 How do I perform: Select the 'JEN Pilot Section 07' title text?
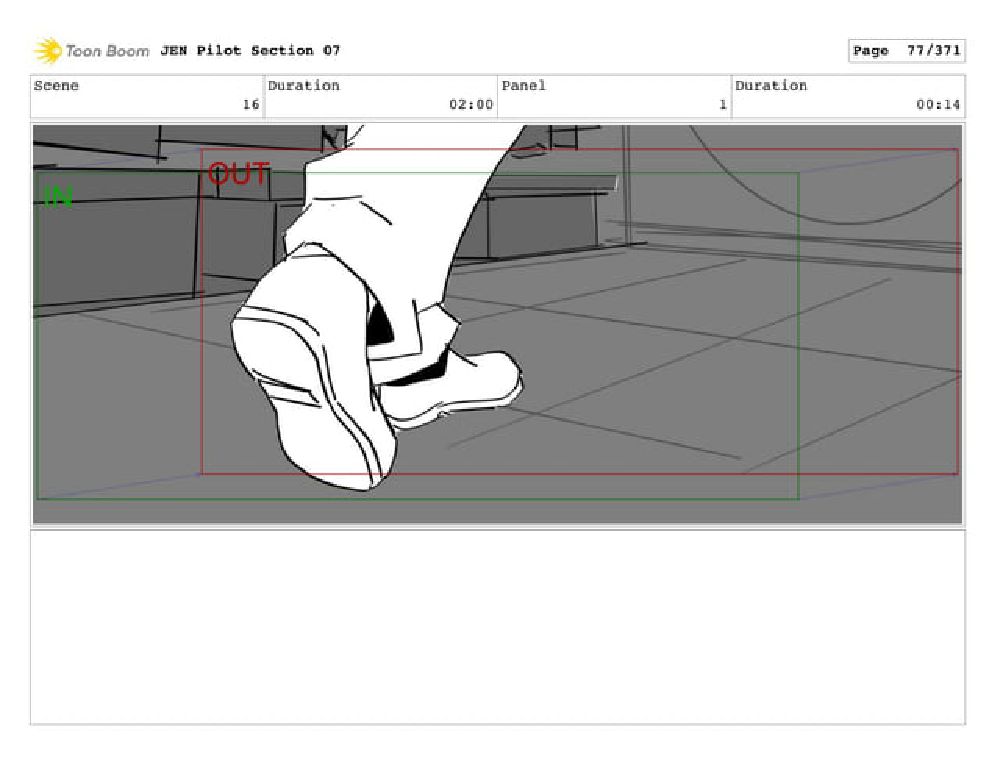[250, 50]
